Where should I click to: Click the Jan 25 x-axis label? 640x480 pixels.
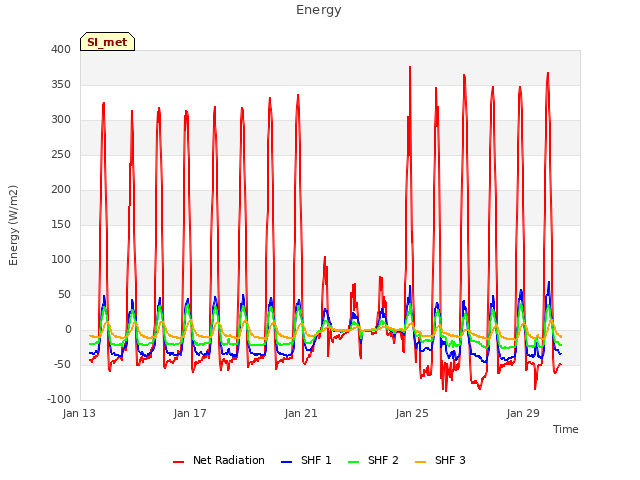click(x=412, y=413)
